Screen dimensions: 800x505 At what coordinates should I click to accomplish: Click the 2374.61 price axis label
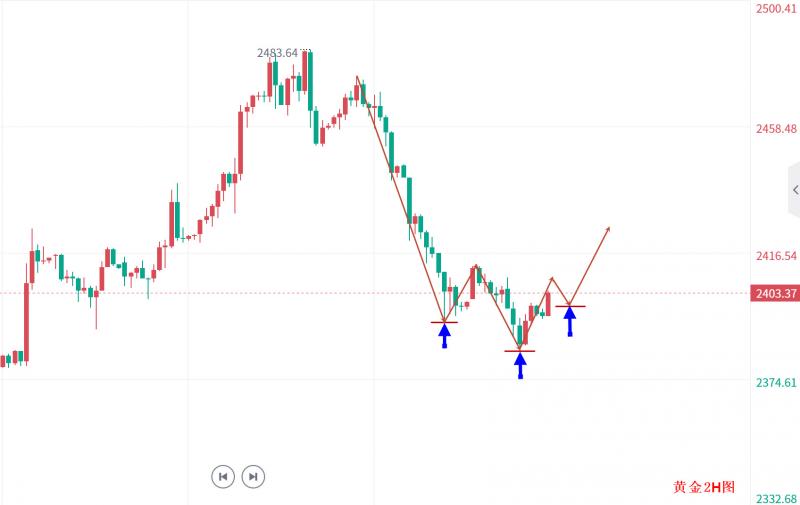tap(775, 382)
